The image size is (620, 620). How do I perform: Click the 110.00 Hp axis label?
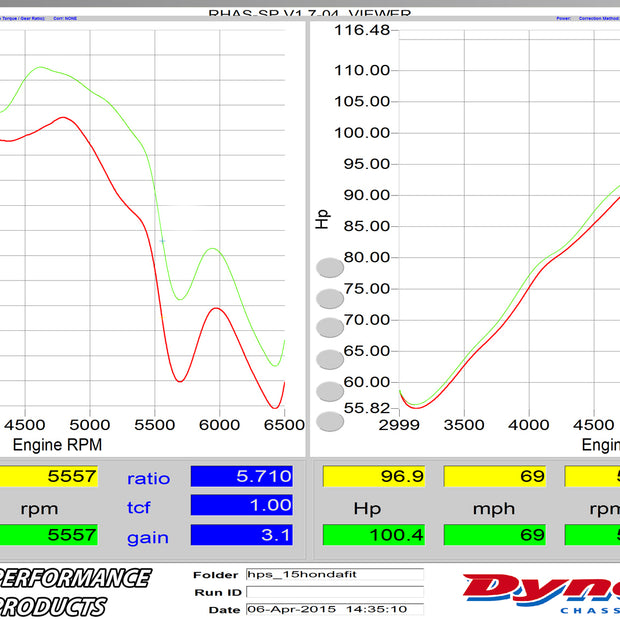pyautogui.click(x=362, y=71)
